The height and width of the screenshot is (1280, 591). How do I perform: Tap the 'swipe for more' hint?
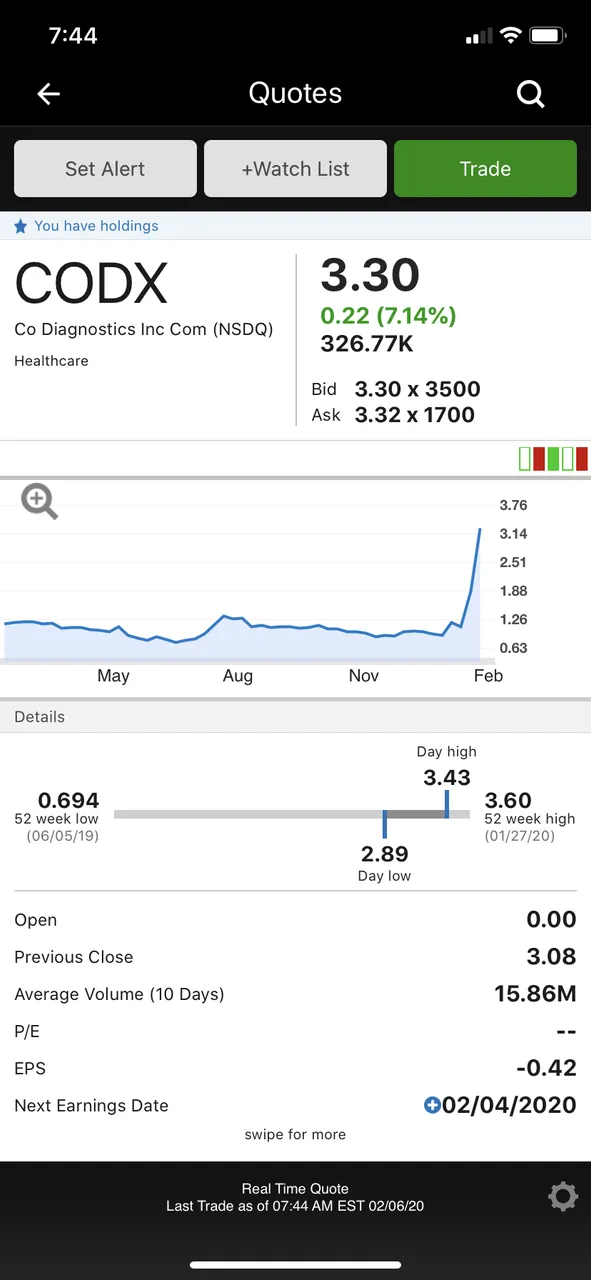(x=295, y=1134)
